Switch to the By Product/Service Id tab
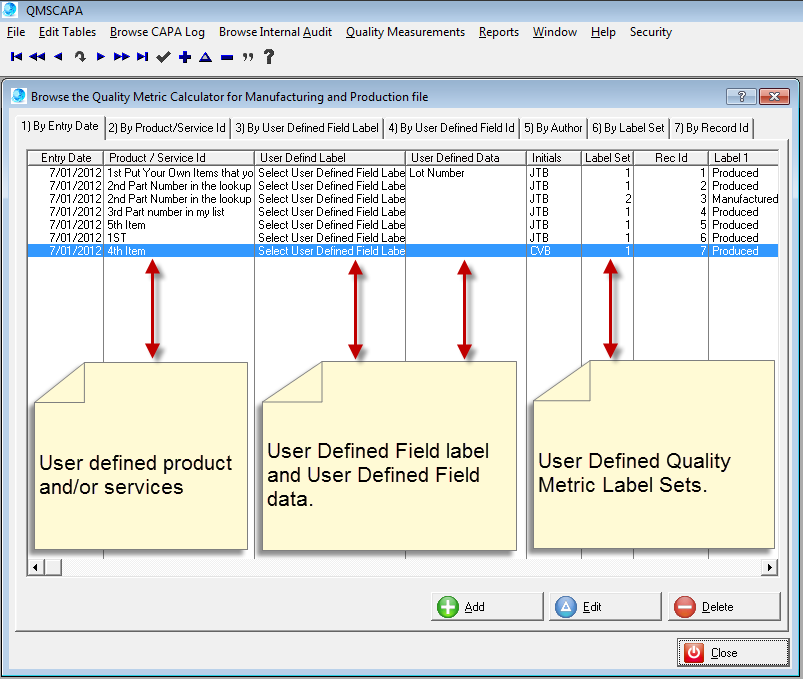 point(167,128)
